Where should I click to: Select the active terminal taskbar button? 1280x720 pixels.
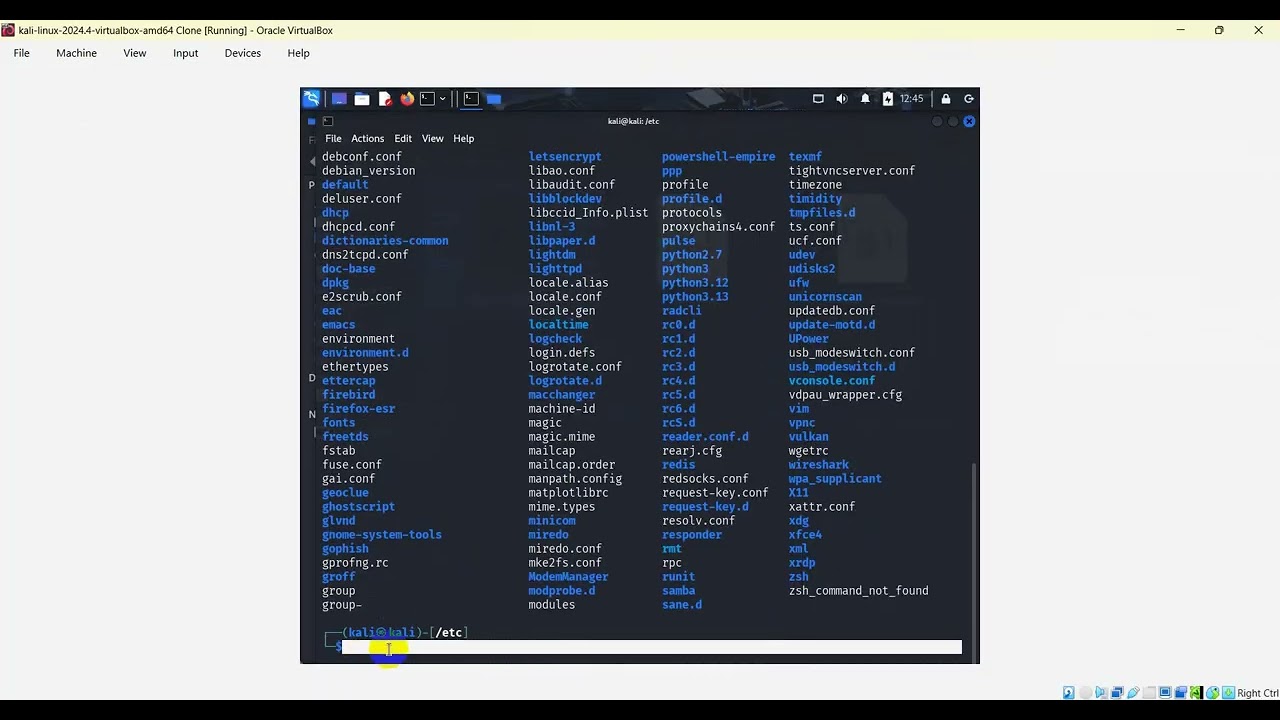pos(471,99)
